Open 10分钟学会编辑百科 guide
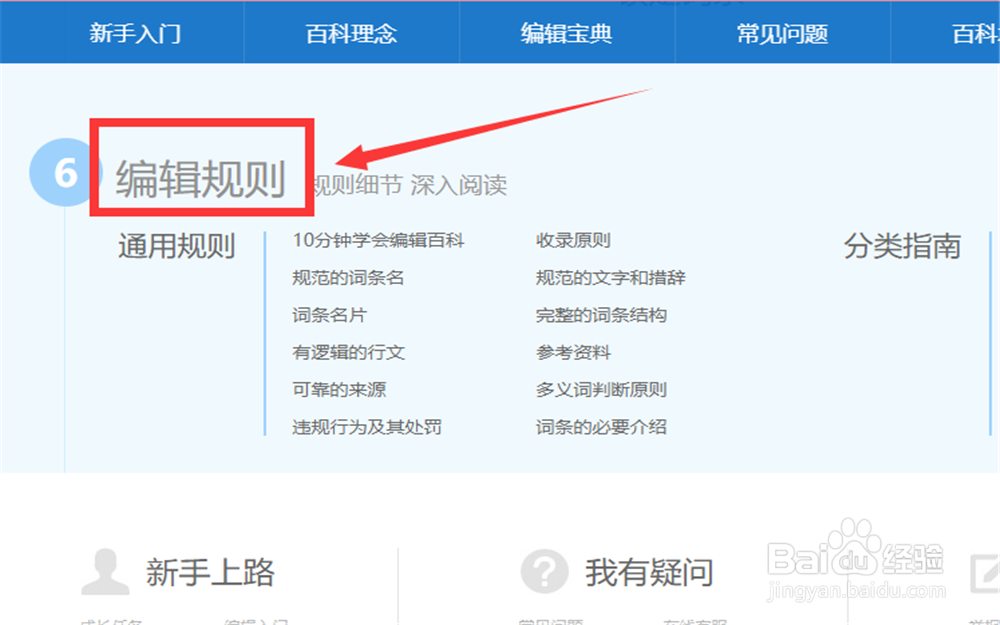 [380, 240]
